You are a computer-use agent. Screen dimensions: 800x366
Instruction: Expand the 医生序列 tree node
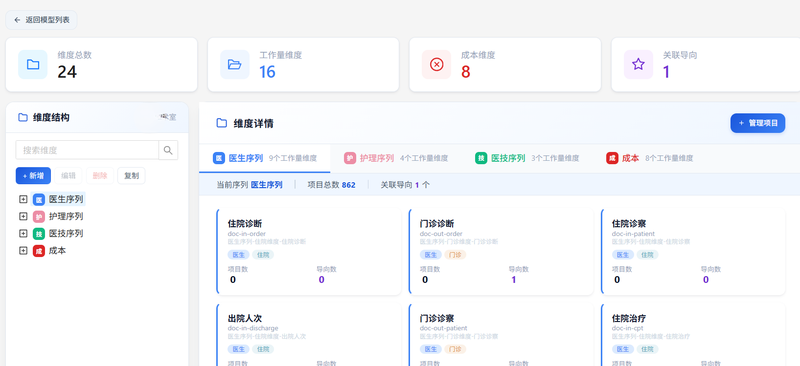click(x=23, y=199)
